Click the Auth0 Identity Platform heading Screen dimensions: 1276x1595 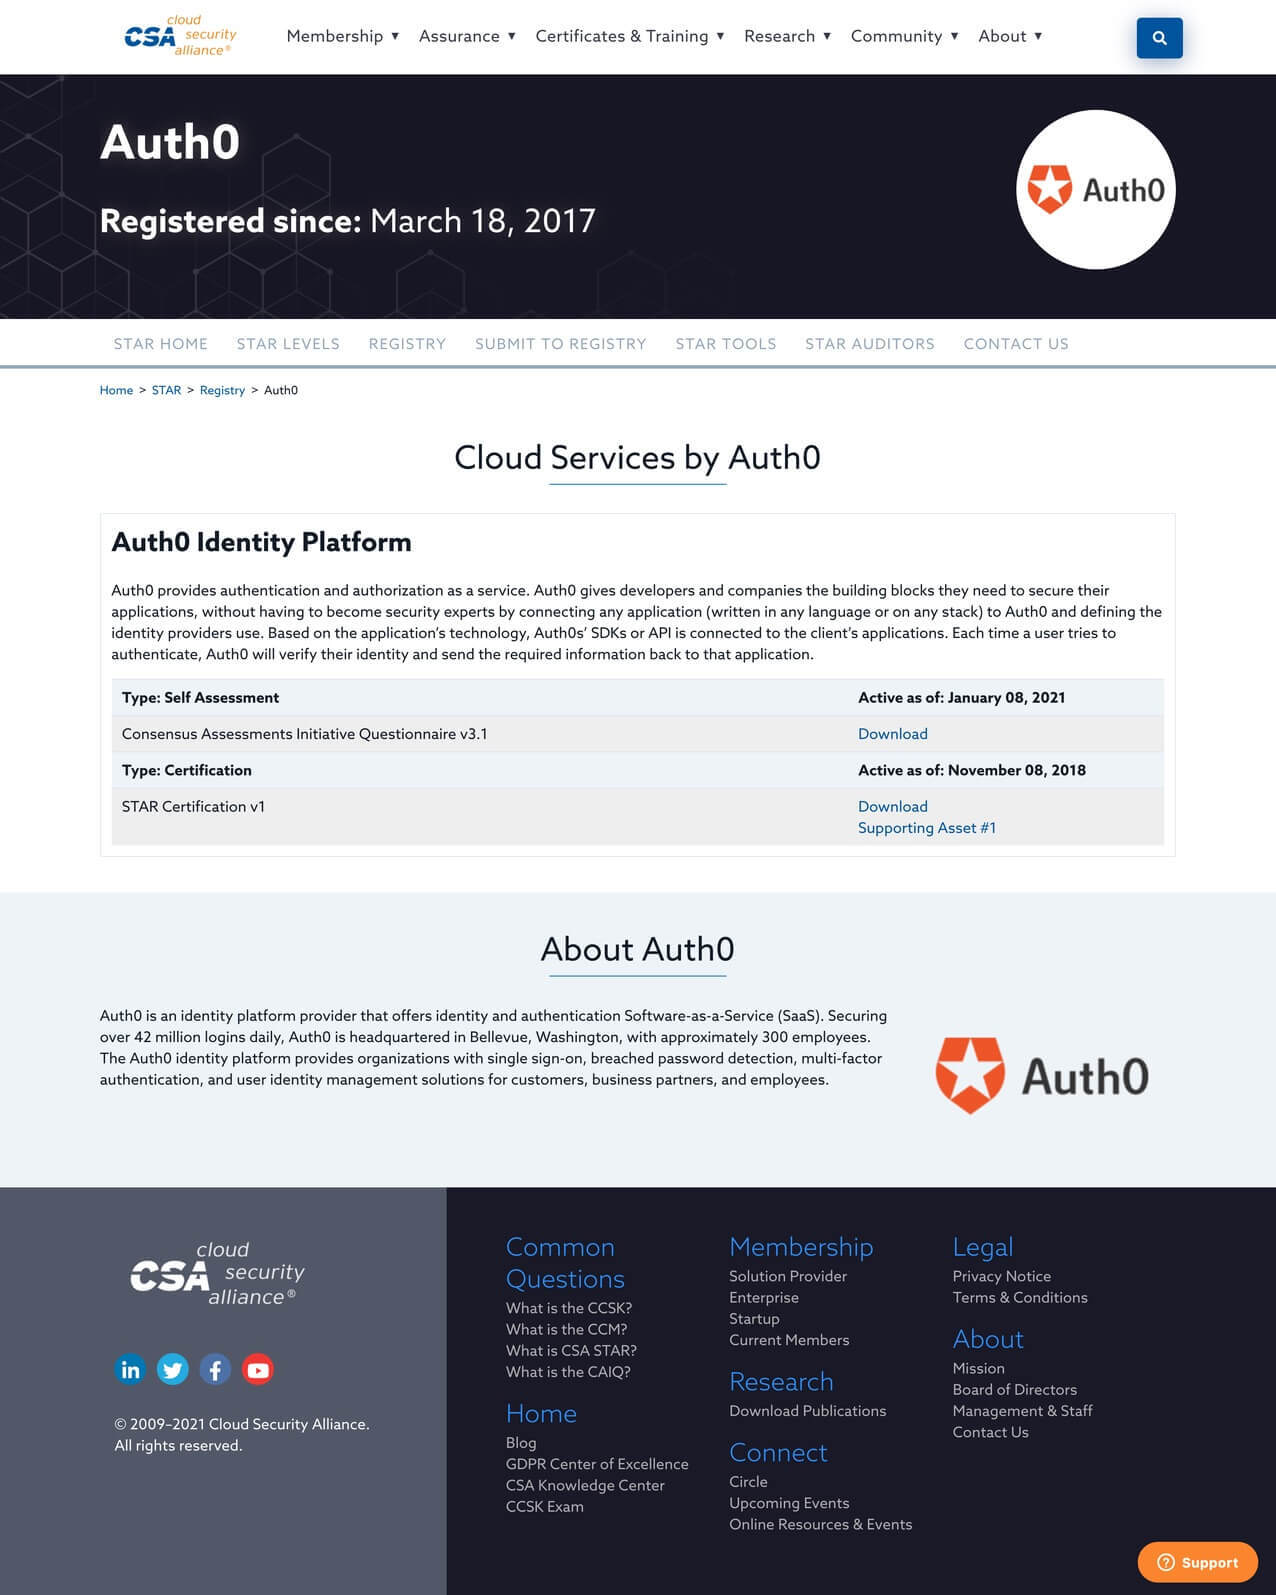pos(261,542)
